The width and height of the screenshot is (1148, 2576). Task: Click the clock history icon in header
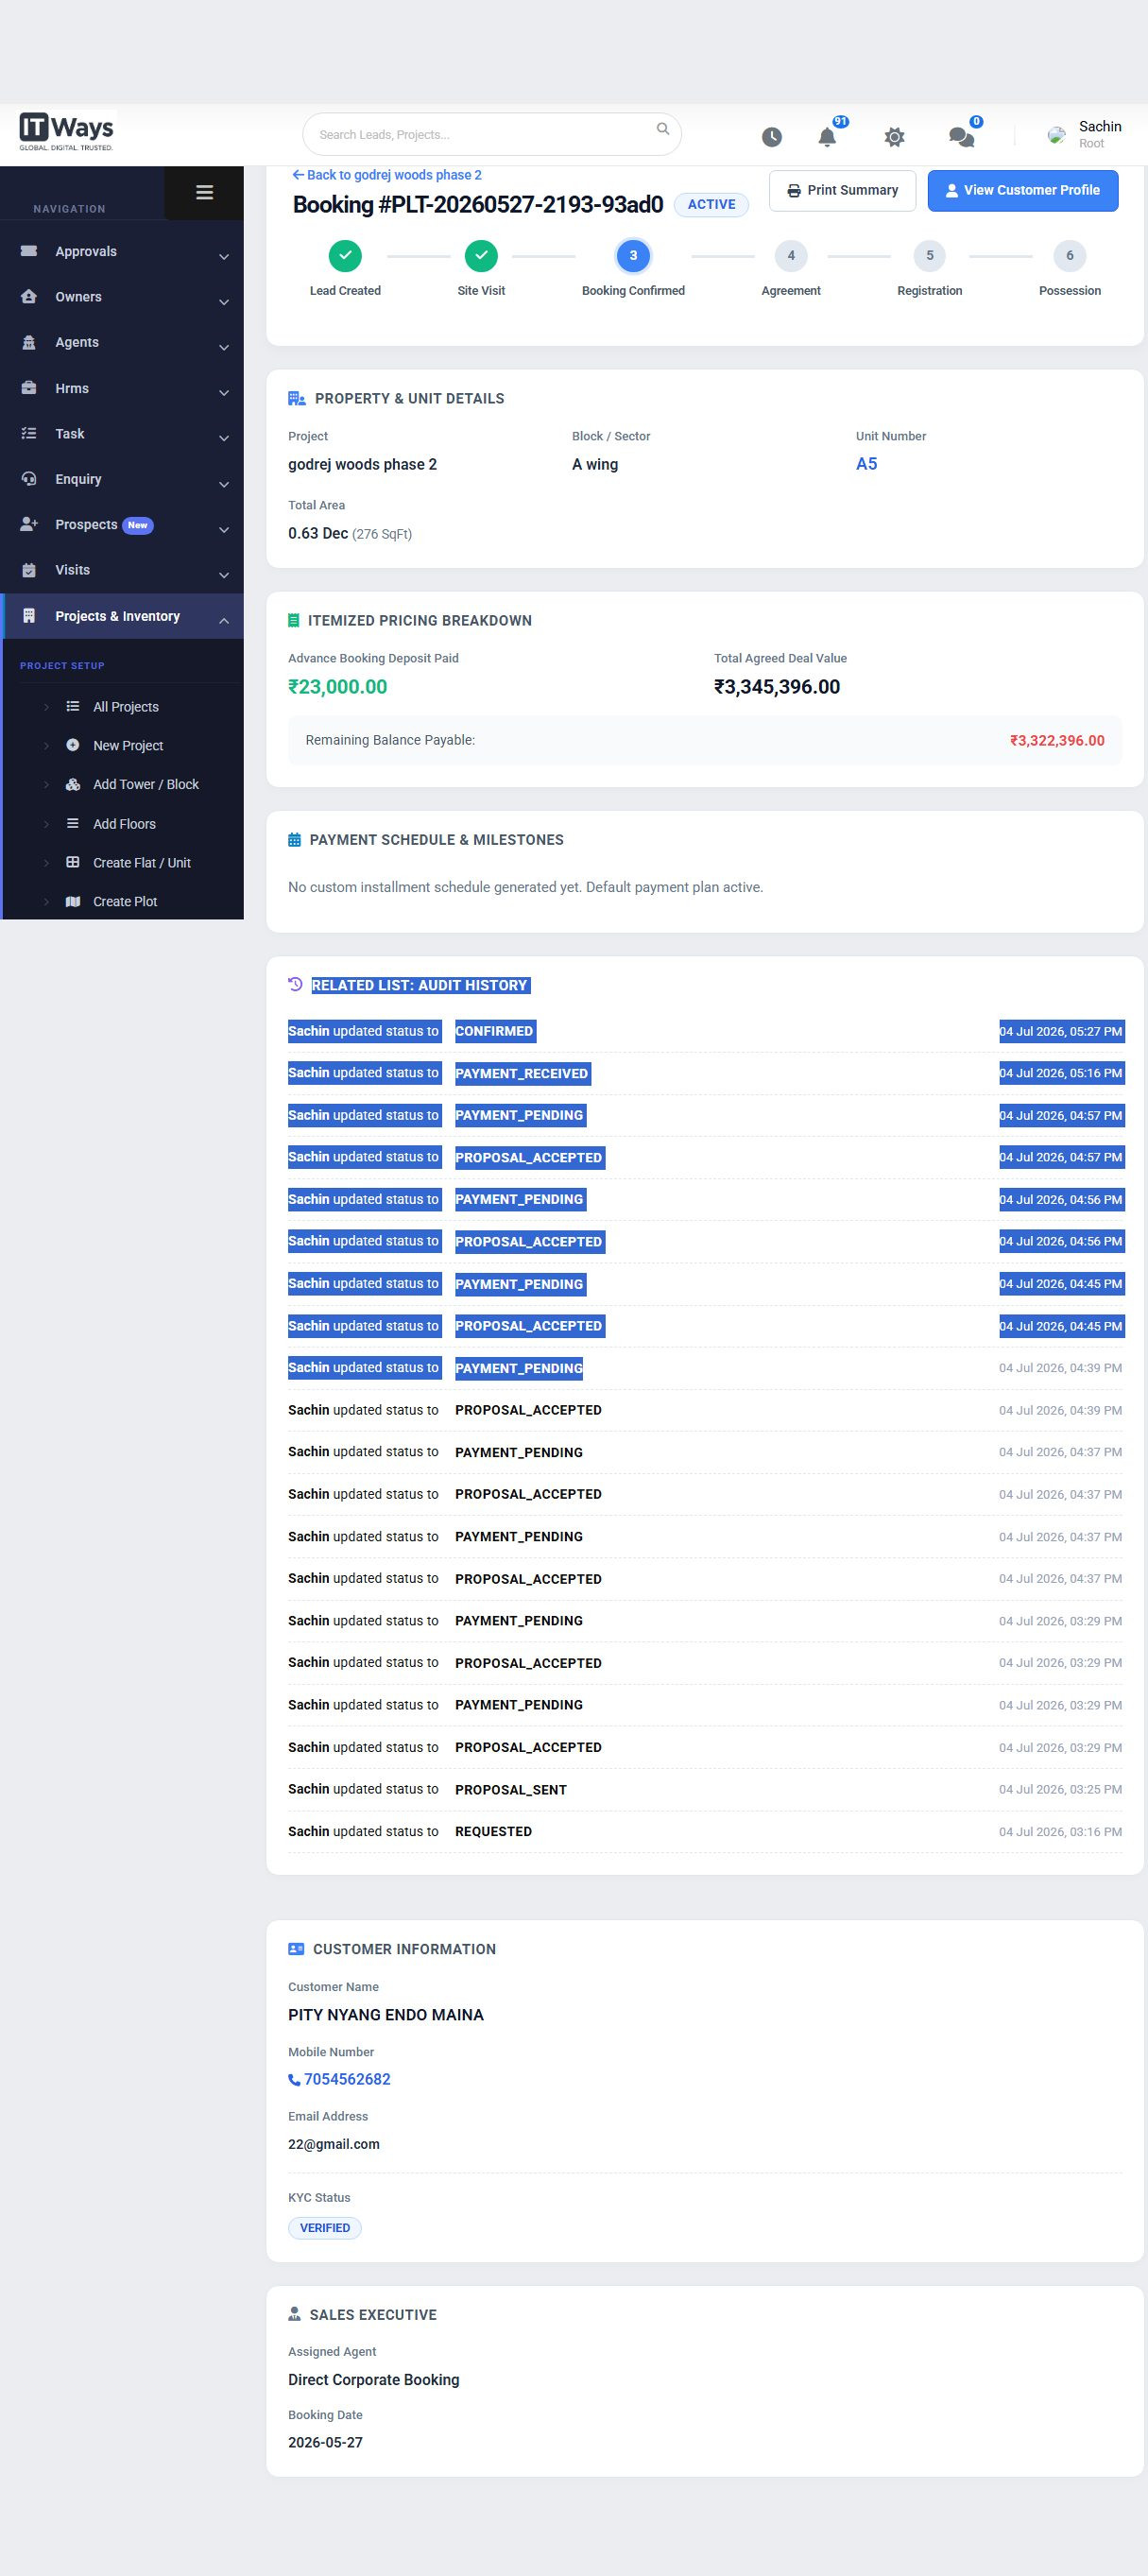click(x=771, y=137)
